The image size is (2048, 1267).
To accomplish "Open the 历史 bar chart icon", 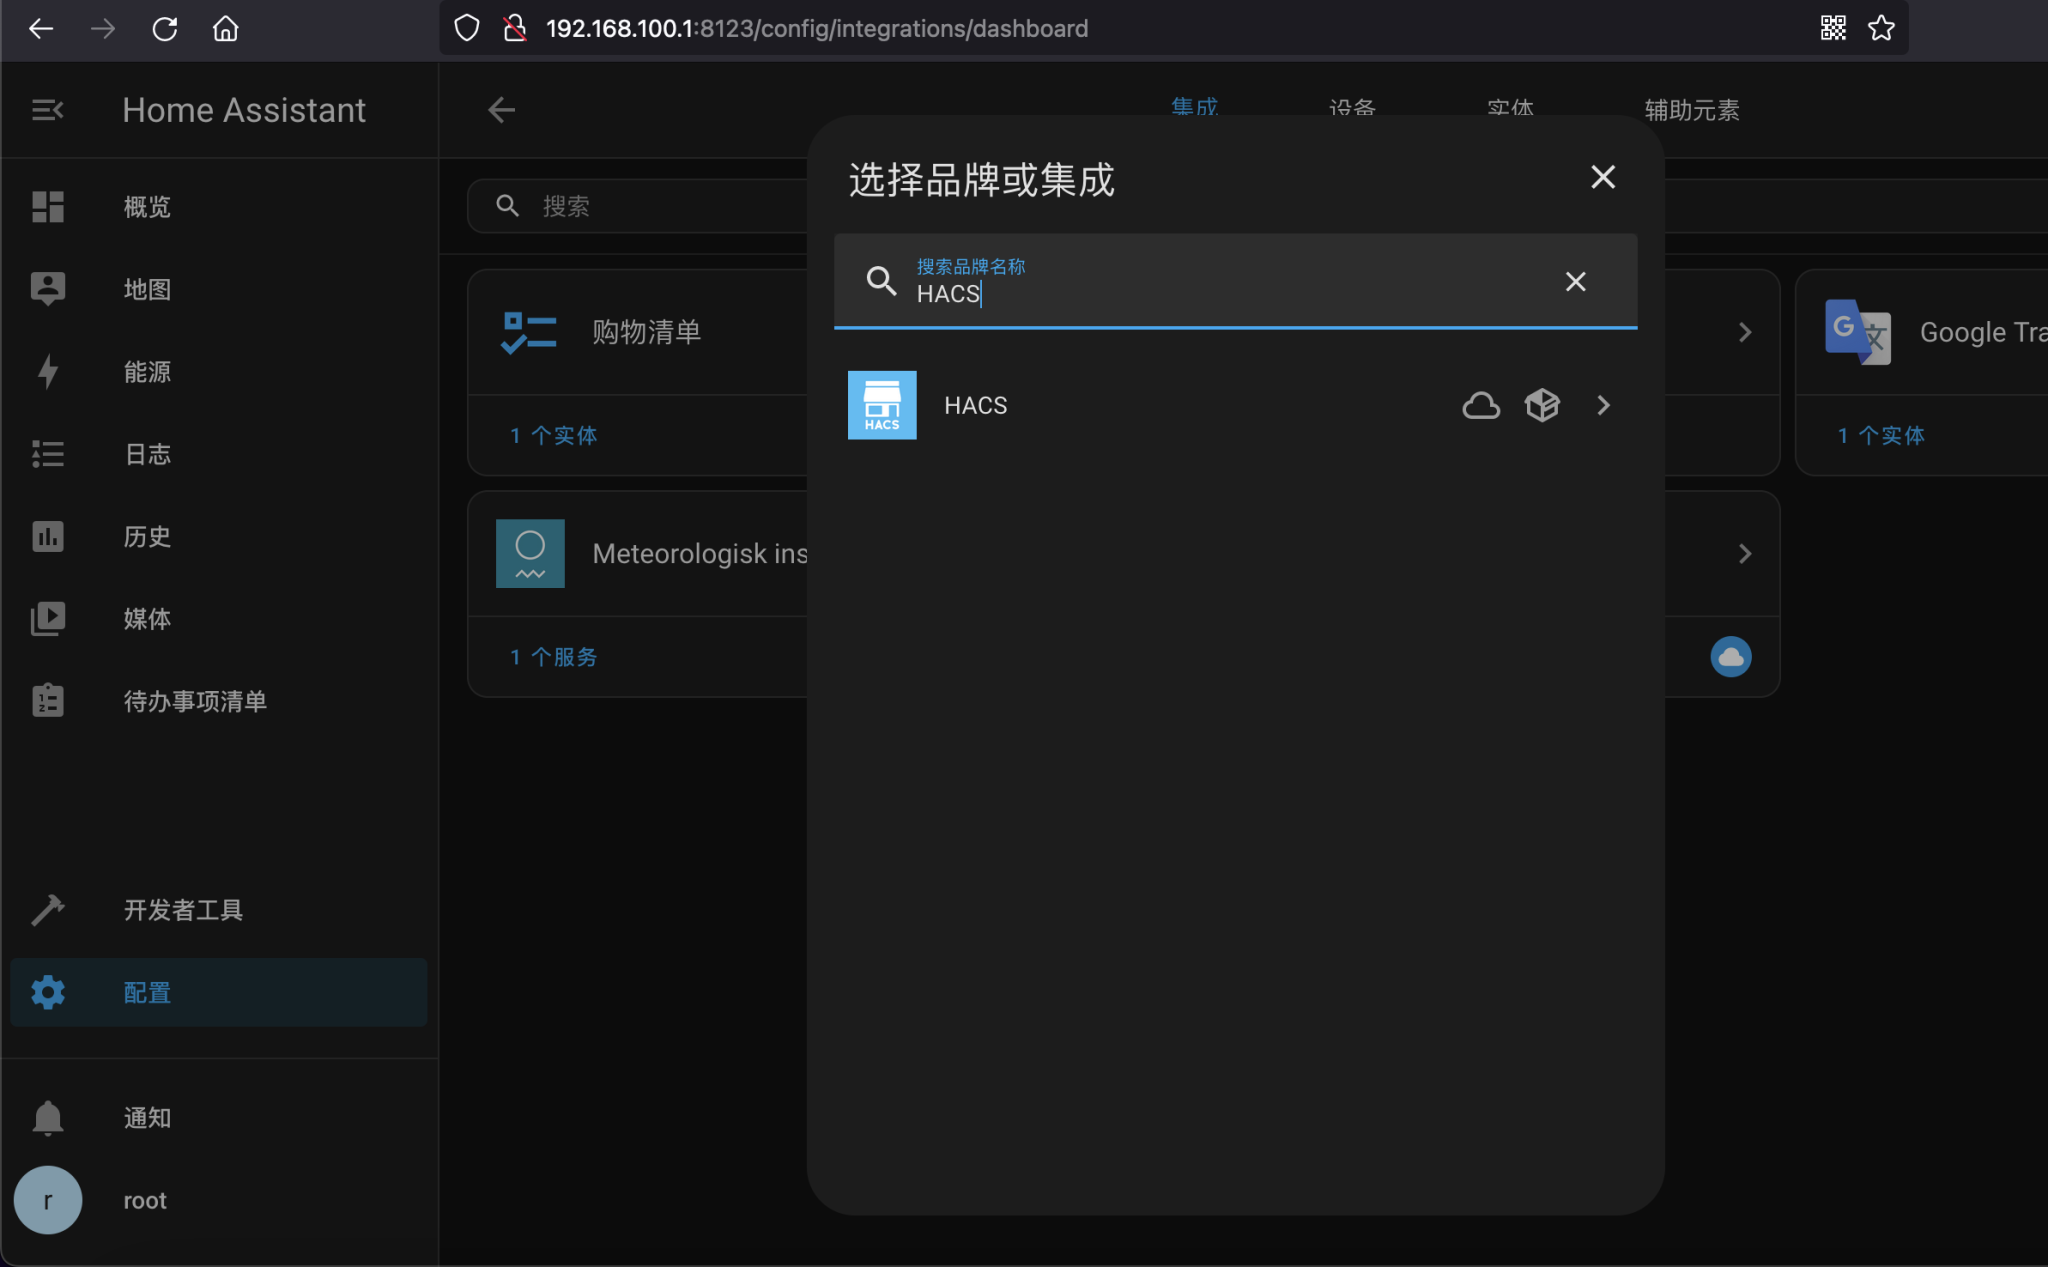I will click(x=47, y=536).
